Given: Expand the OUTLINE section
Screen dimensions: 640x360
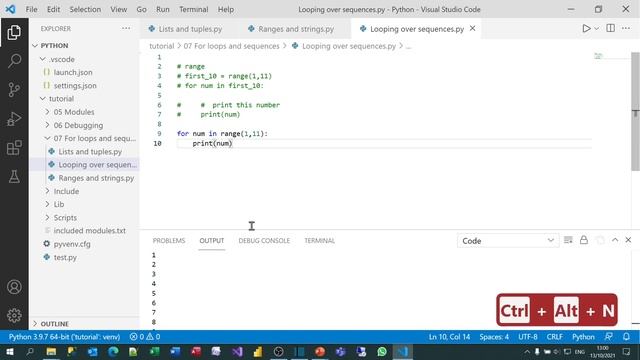Looking at the screenshot, I should tap(85, 324).
